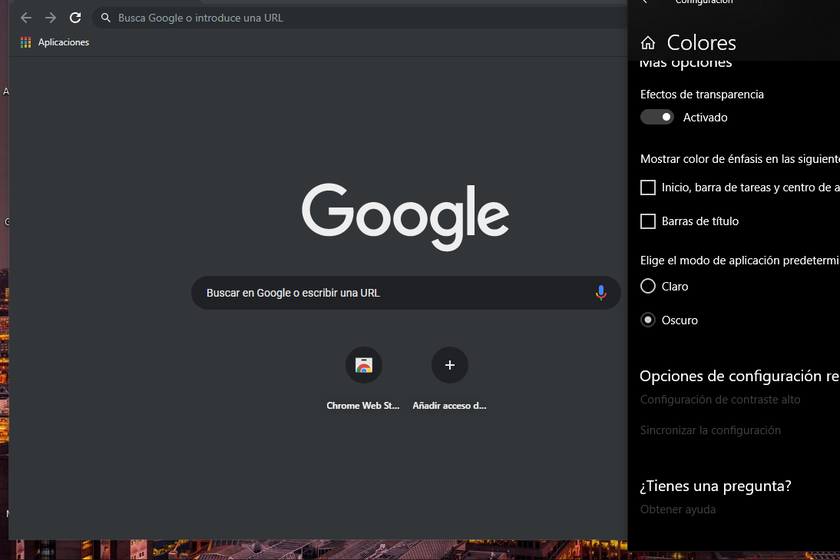840x560 pixels.
Task: Check Inicio, barra de tareas option
Action: point(648,187)
